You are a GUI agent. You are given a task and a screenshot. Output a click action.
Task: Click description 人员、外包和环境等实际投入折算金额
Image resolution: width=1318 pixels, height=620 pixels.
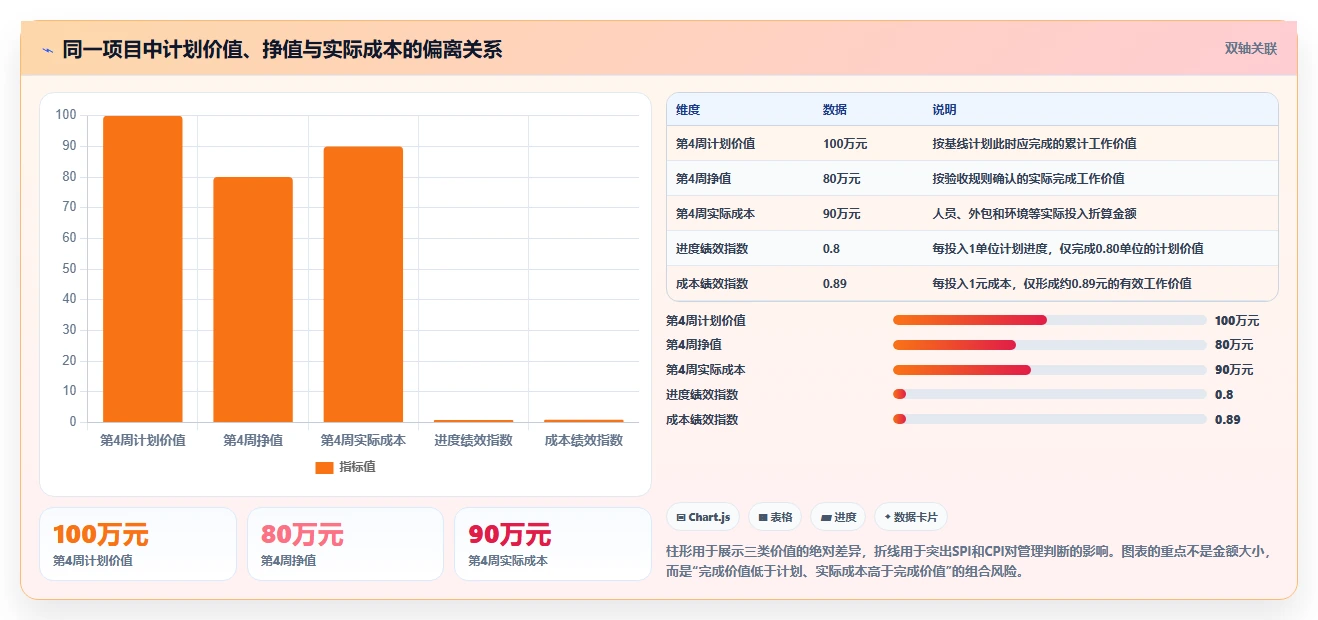pyautogui.click(x=1034, y=214)
